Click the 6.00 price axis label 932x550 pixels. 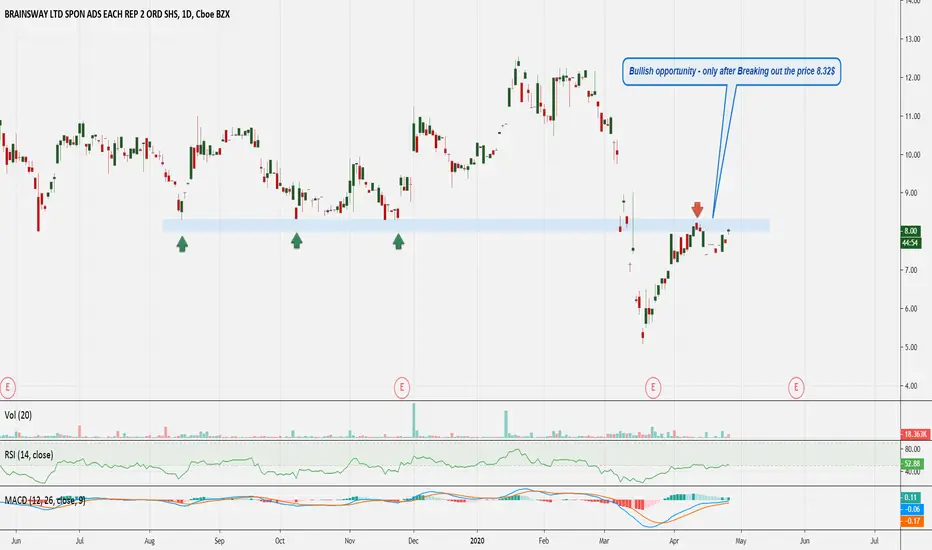913,309
